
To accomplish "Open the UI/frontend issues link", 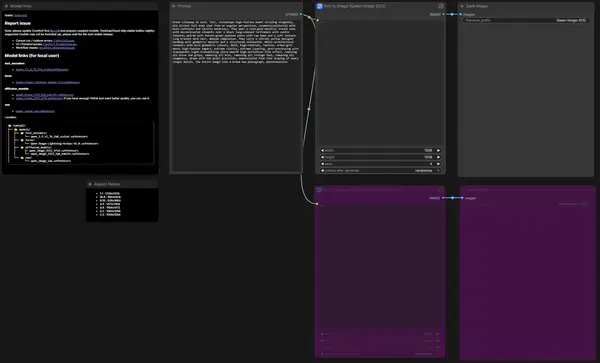I will tap(60, 44).
